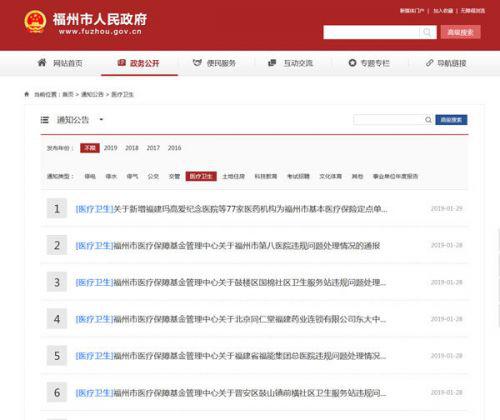Click the 无障碍浏览 top link
This screenshot has width=500, height=420.
473,11
